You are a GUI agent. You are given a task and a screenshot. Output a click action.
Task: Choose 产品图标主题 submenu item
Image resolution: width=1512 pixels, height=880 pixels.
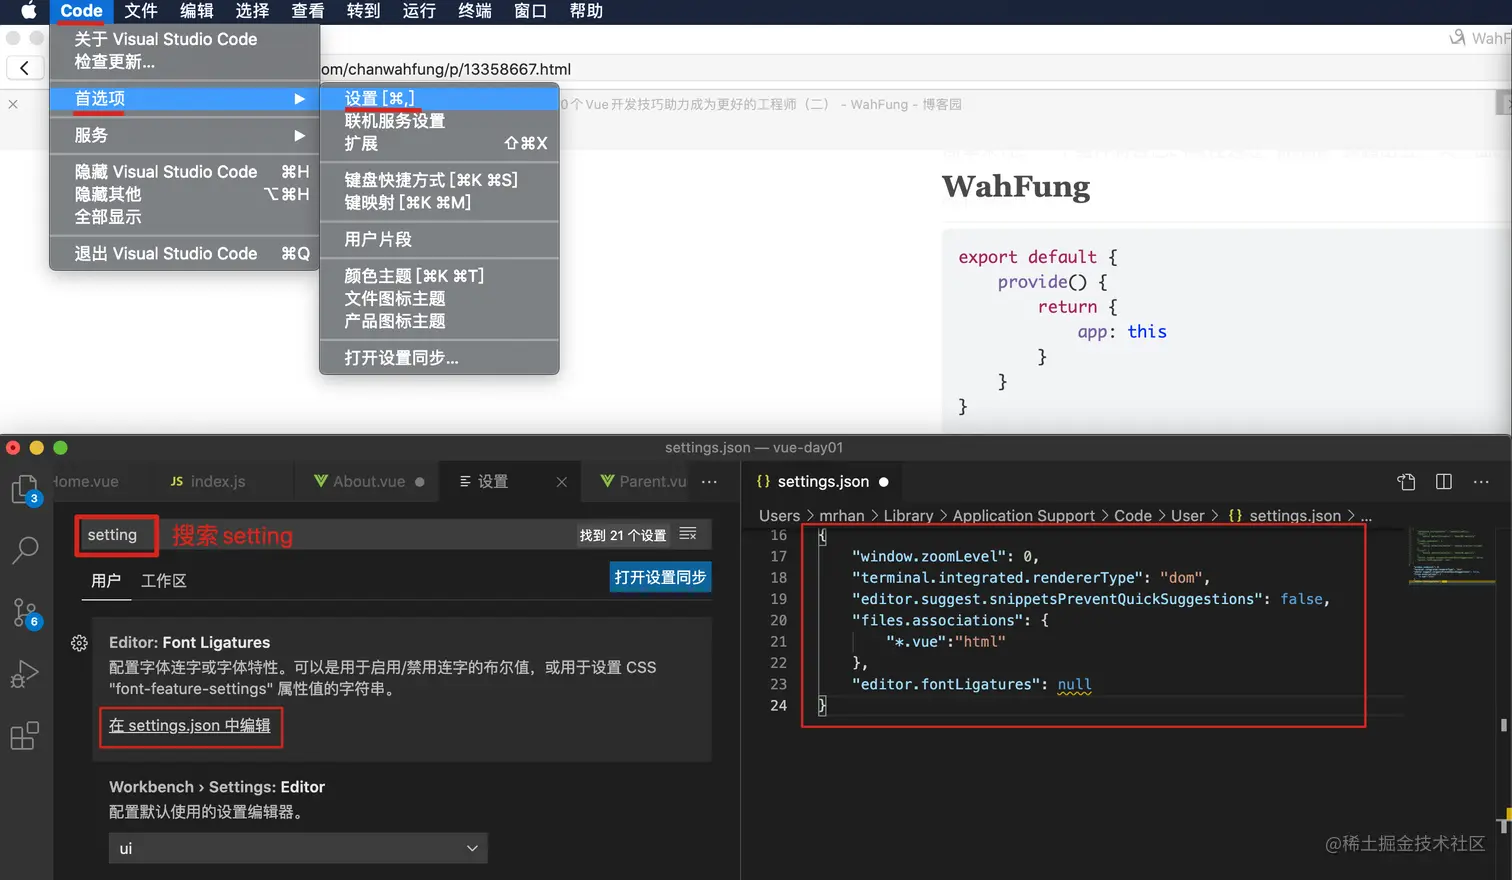439,321
